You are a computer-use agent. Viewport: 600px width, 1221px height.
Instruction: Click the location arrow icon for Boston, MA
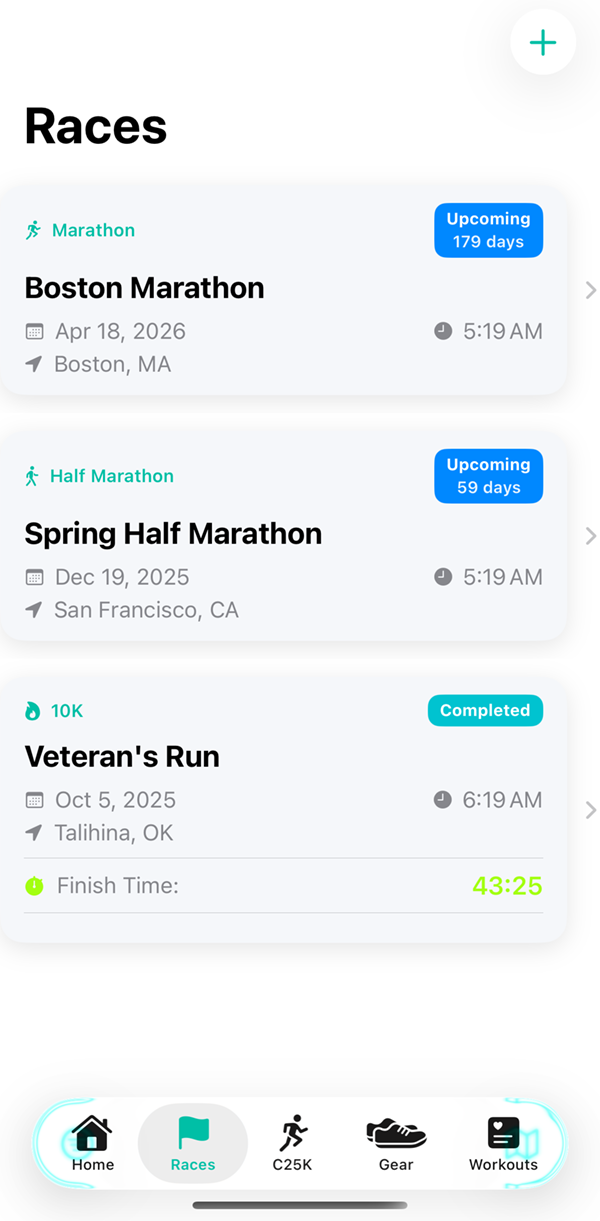pos(34,364)
